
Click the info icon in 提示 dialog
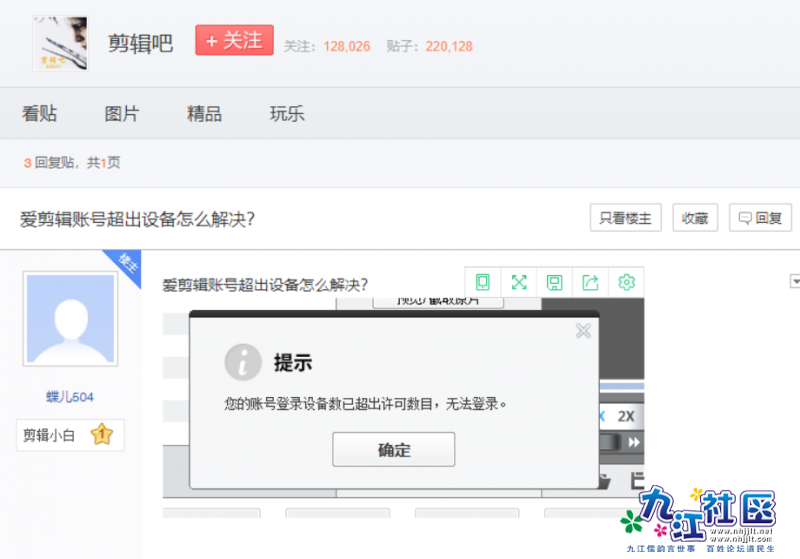(x=243, y=362)
